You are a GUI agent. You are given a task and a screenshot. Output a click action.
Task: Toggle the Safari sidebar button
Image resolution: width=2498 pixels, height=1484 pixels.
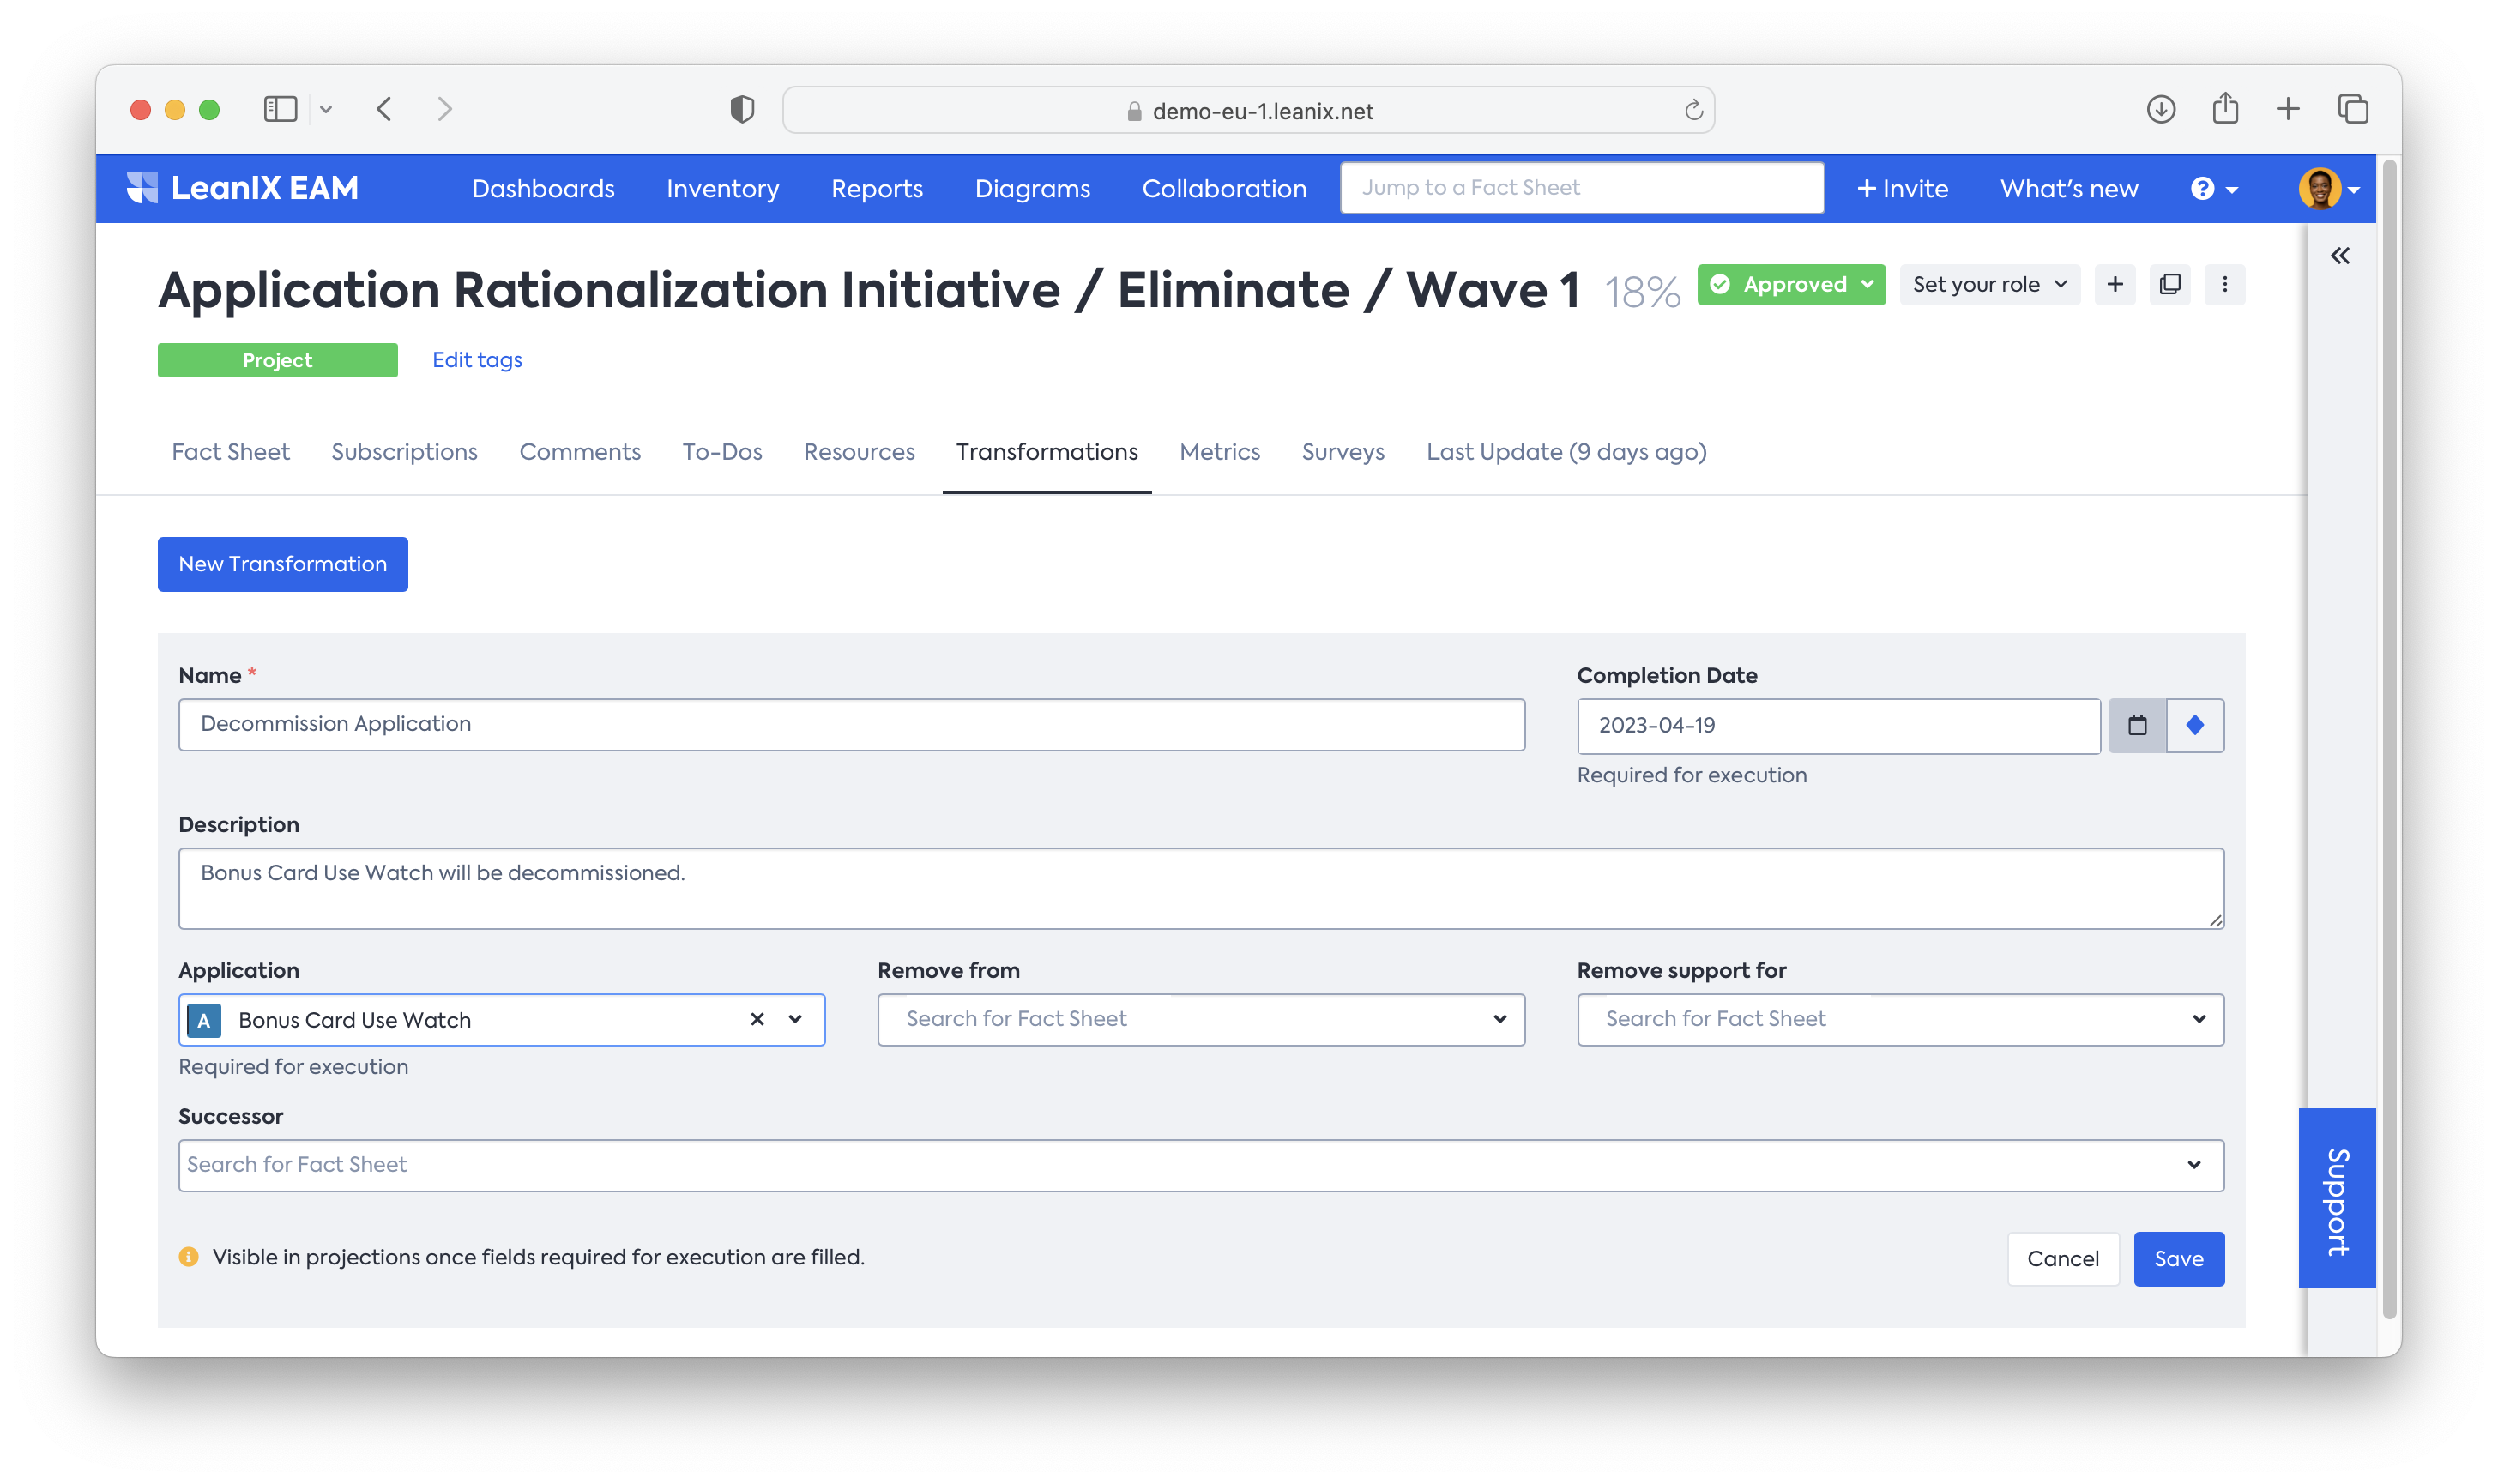point(280,109)
